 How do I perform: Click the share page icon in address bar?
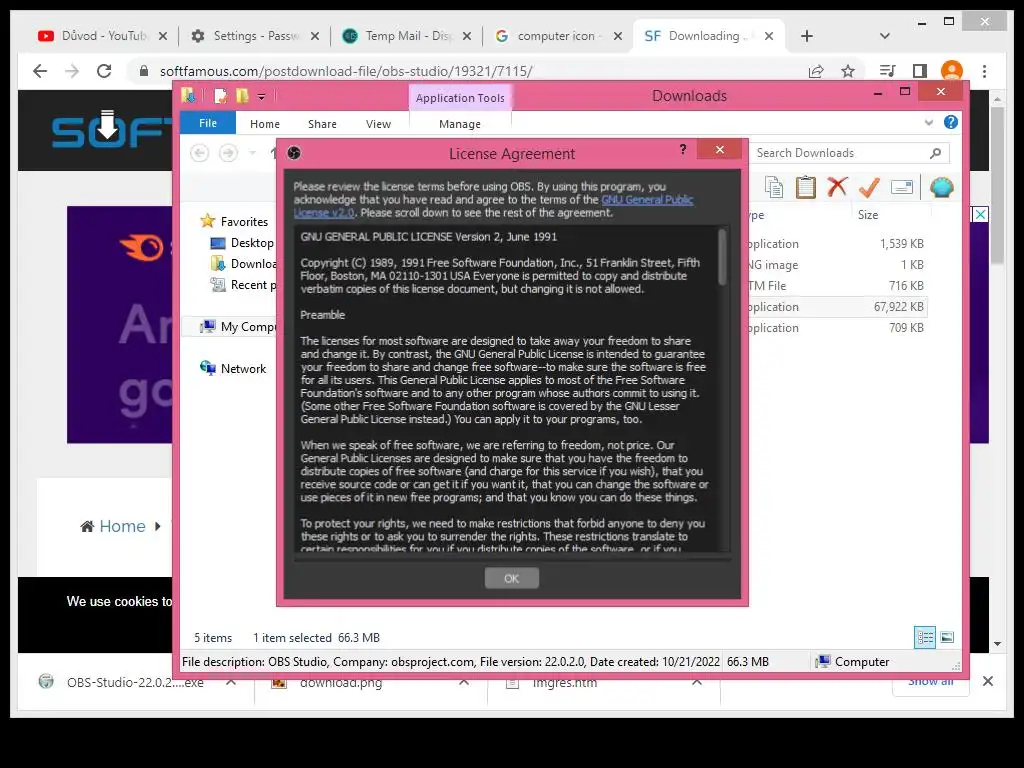point(816,71)
